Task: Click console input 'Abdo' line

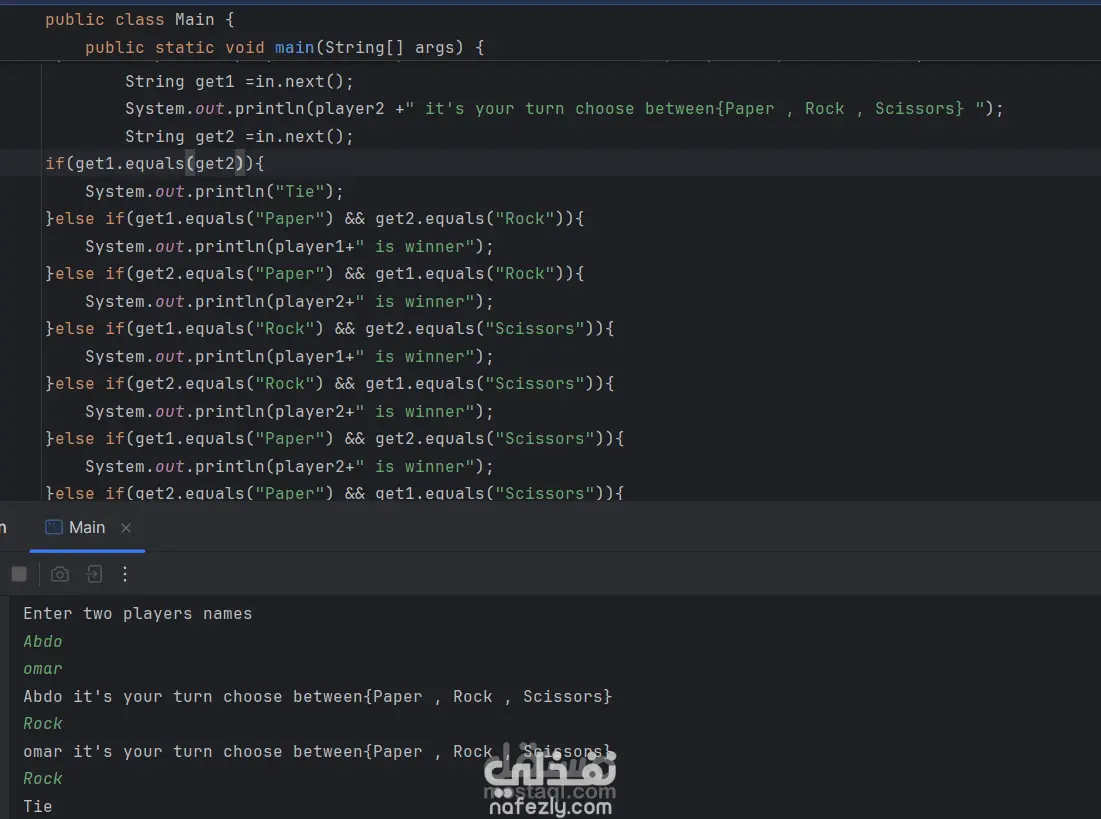Action: click(x=43, y=641)
